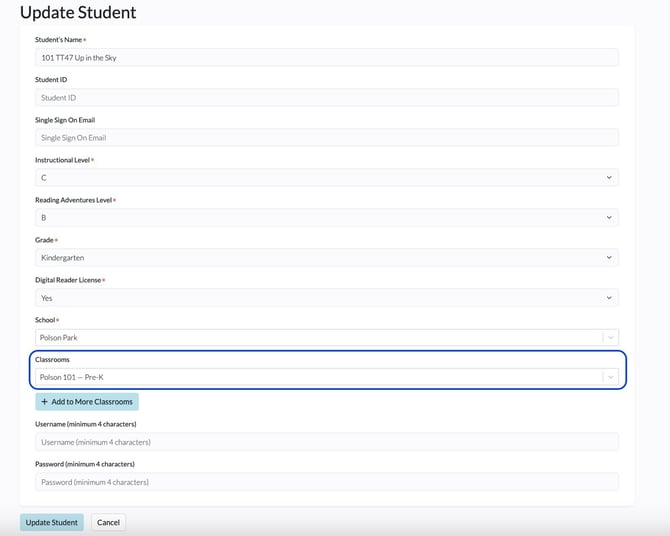Select the Username input field
This screenshot has width=670, height=536.
tap(326, 442)
